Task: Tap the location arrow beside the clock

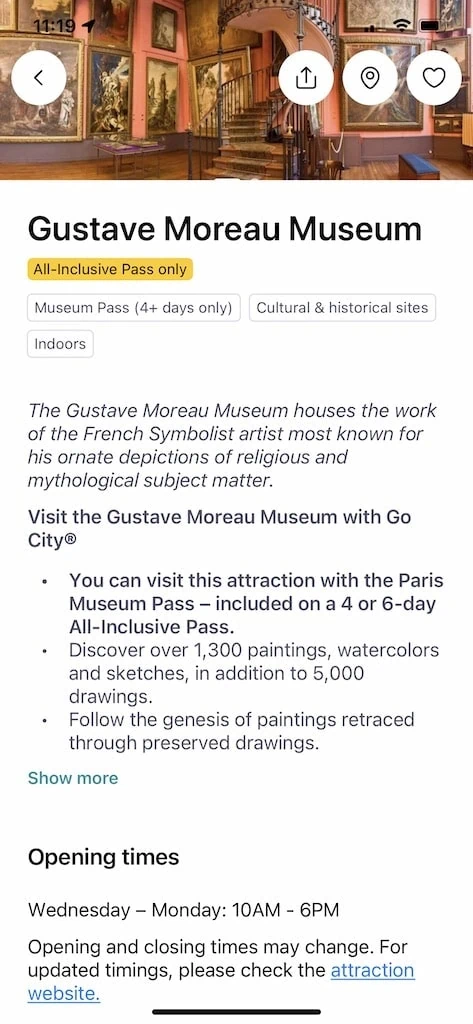Action: 89,25
